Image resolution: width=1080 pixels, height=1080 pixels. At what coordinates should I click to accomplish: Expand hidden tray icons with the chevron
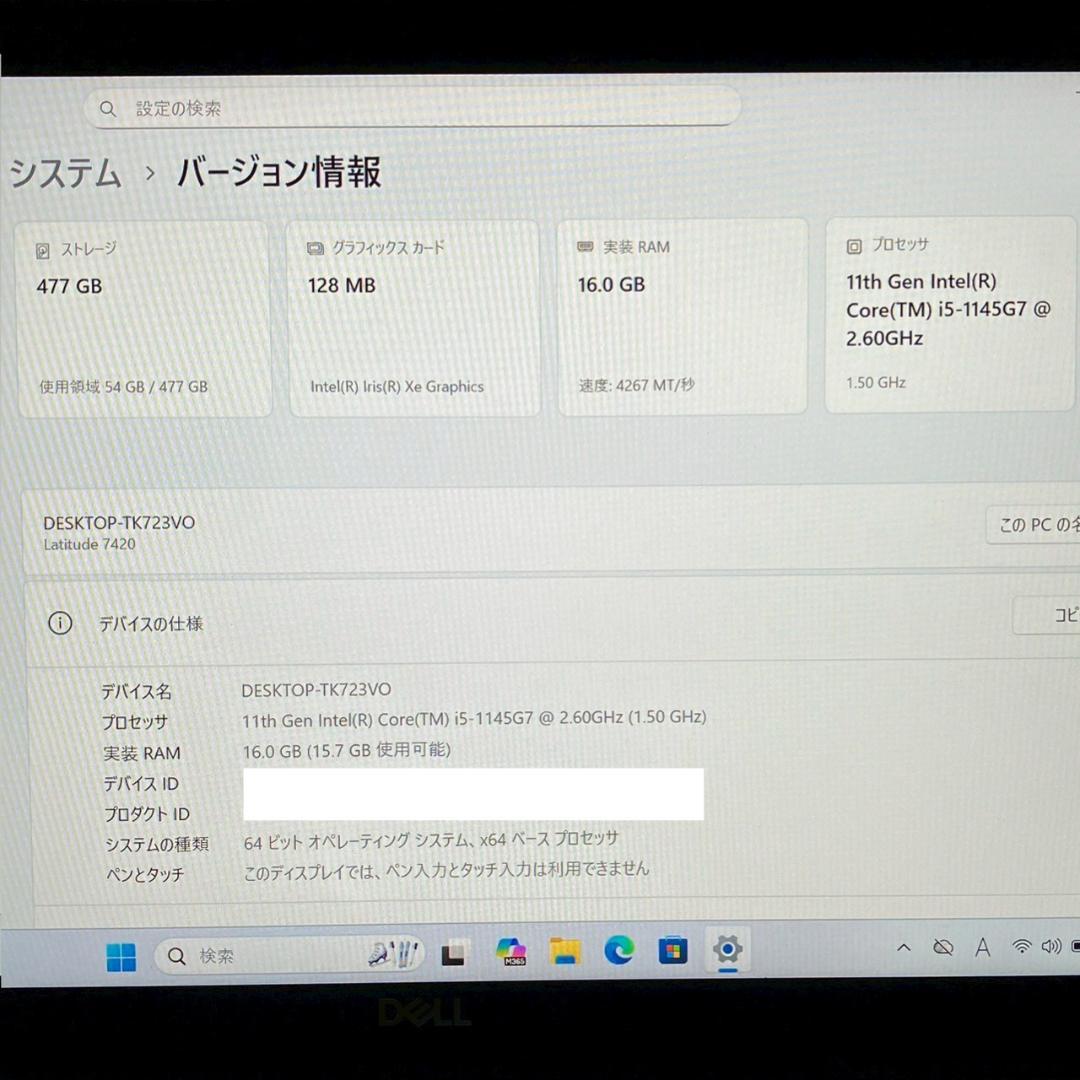pyautogui.click(x=903, y=947)
